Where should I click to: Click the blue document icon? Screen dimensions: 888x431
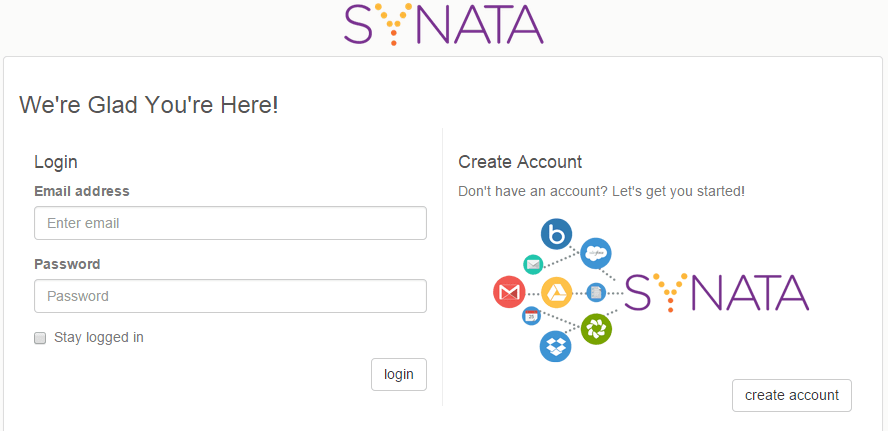(x=596, y=292)
